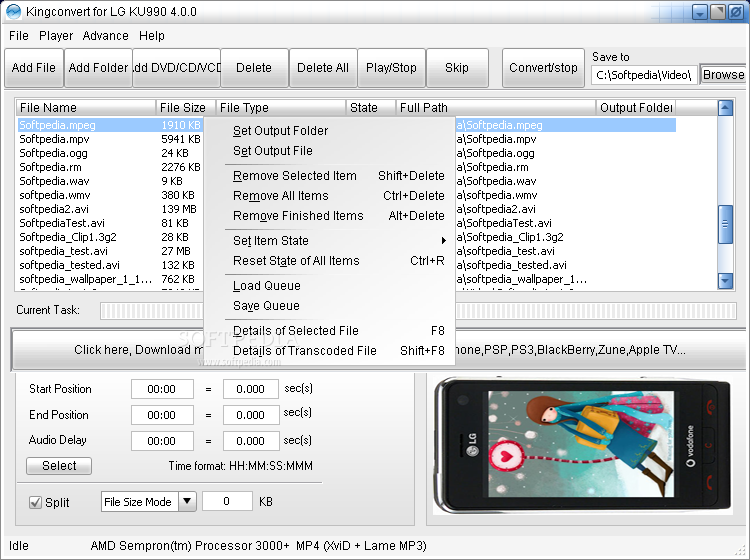The width and height of the screenshot is (750, 560).
Task: Click the Download more converters banner
Action: coord(379,350)
